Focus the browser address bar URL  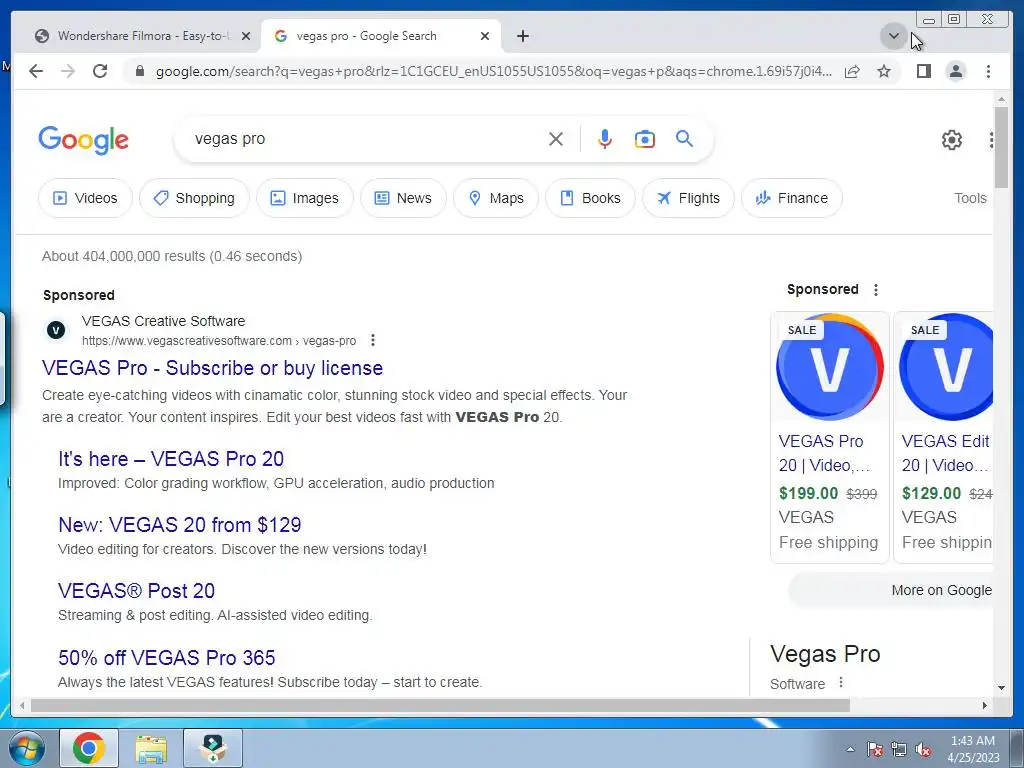[x=494, y=71]
